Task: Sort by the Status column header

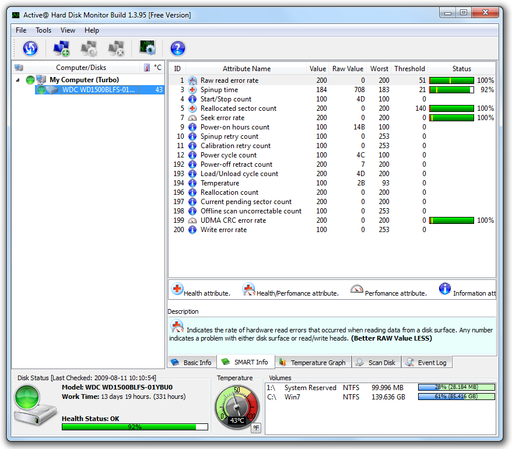Action: 461,69
